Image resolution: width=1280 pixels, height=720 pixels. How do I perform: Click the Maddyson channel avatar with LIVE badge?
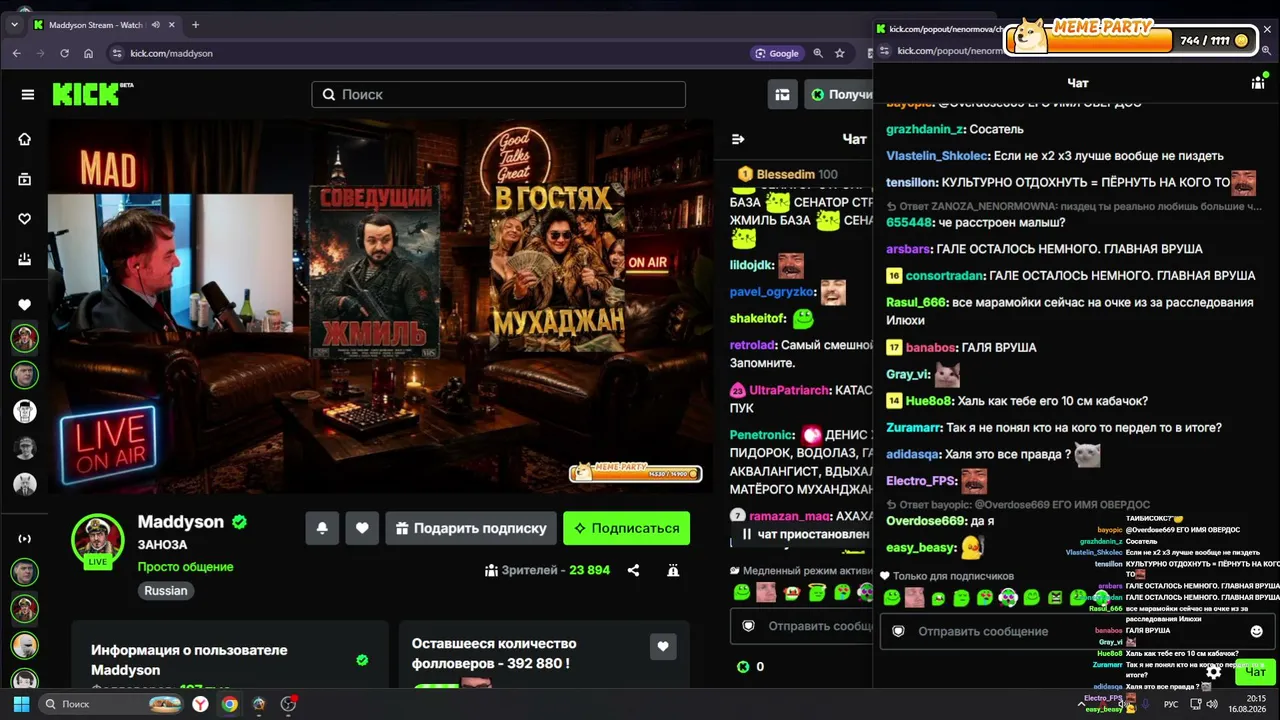[97, 540]
